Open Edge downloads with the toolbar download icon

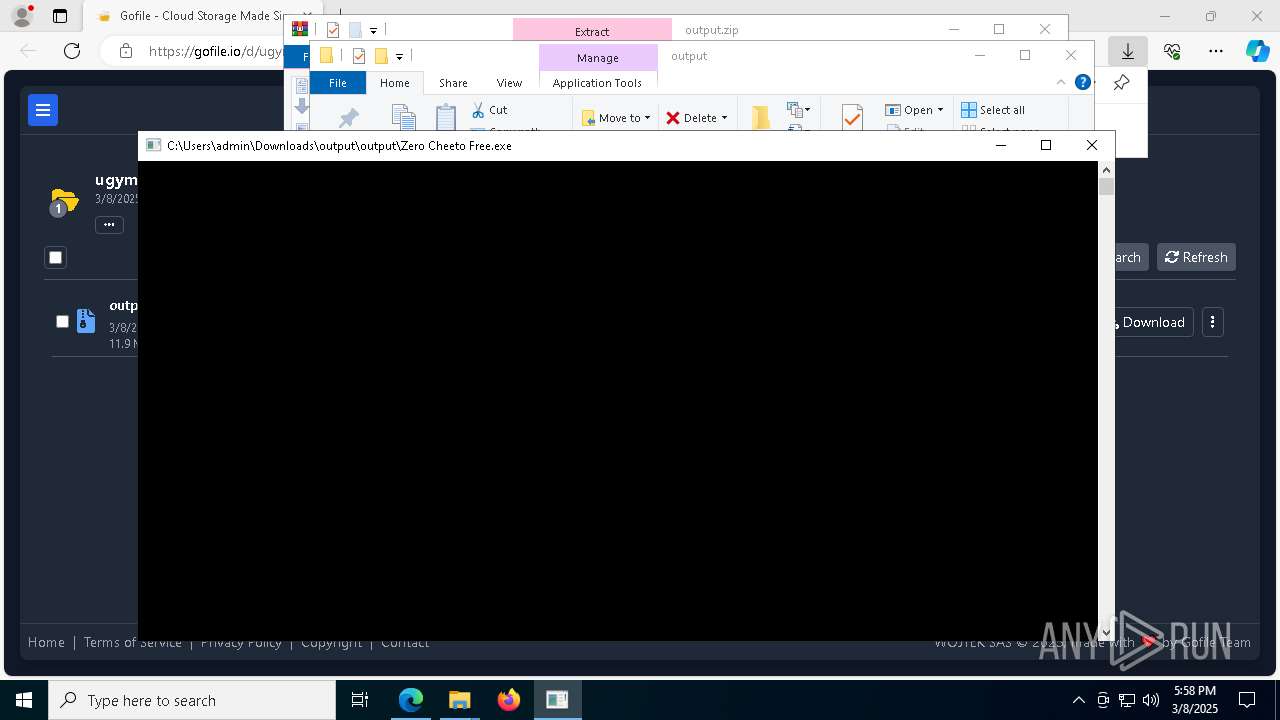[1127, 51]
